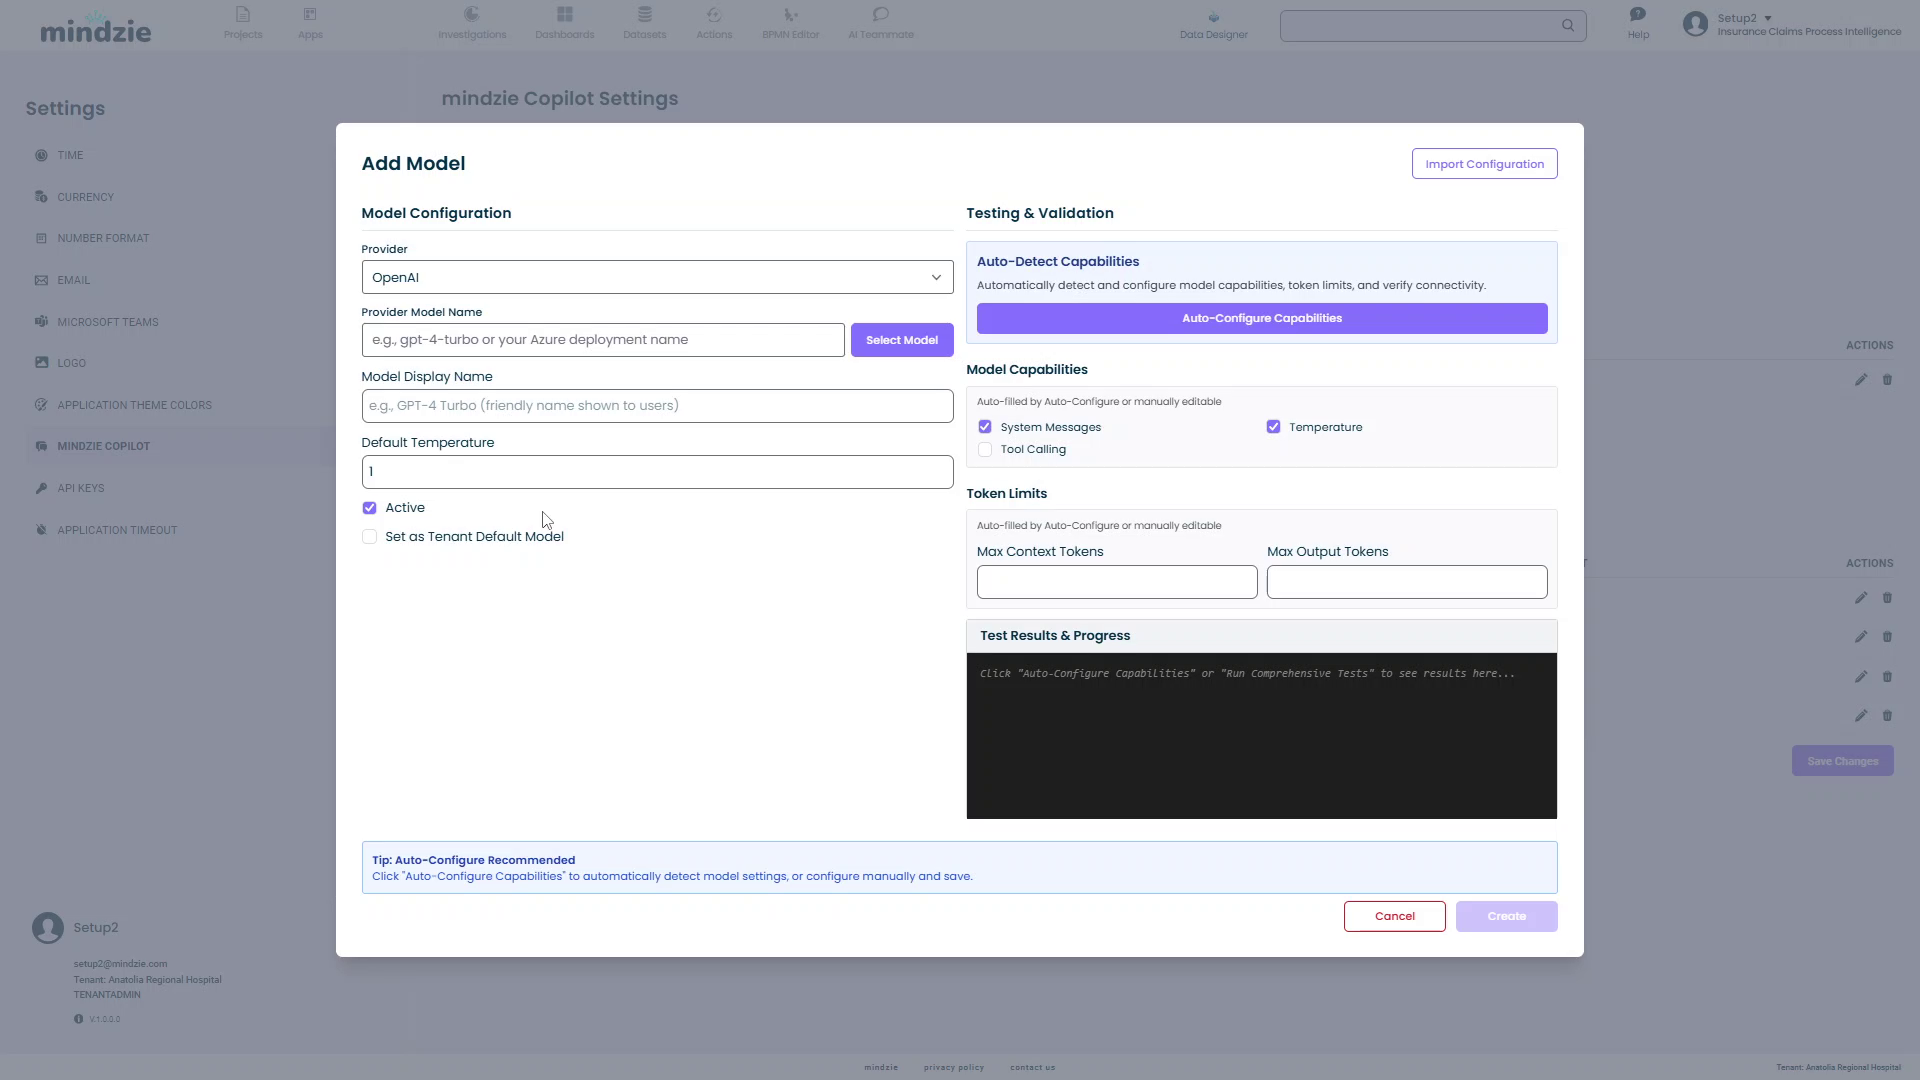Check Set as Tenant Default Model

[369, 537]
